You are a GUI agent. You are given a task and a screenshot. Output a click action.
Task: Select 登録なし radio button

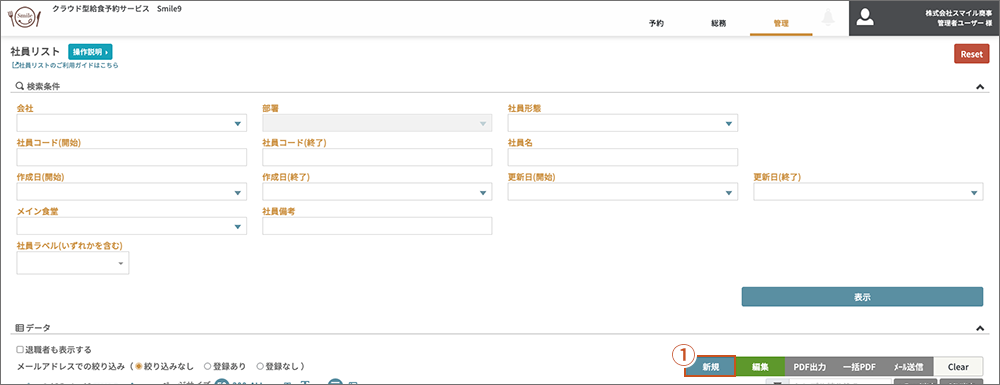(260, 367)
